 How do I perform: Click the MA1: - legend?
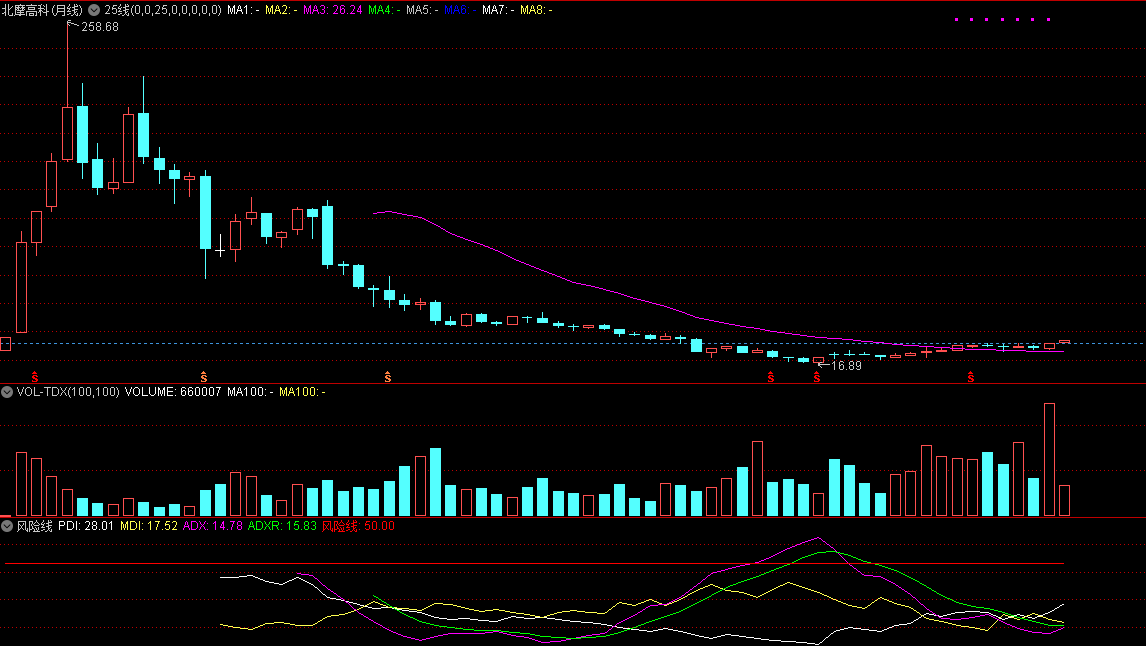pos(243,10)
